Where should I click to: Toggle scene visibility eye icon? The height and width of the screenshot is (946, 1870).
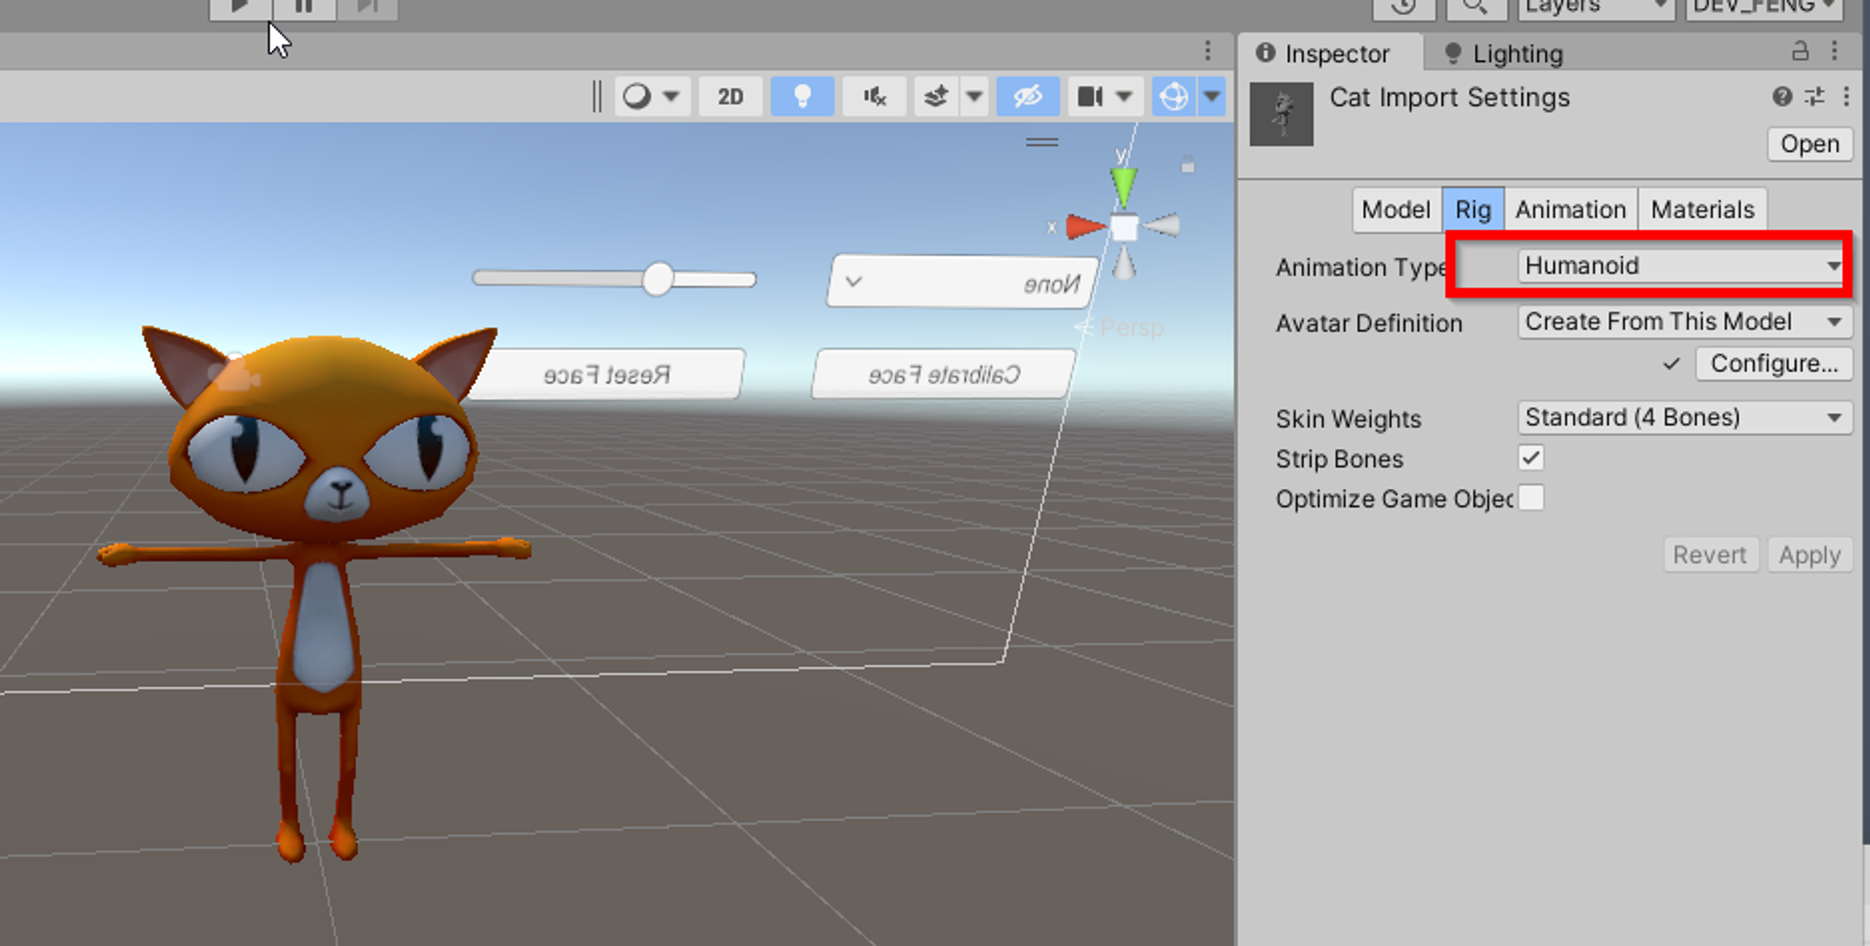point(1028,96)
